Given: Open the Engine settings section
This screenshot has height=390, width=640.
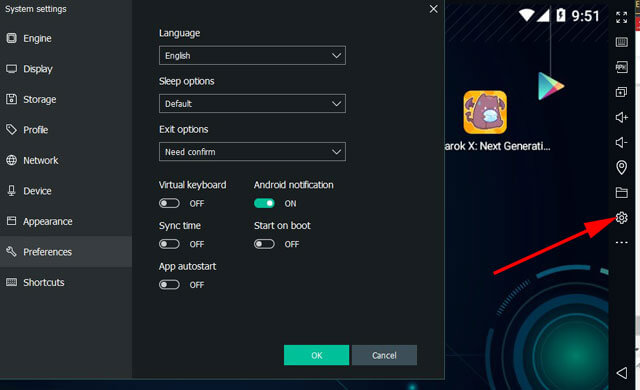Looking at the screenshot, I should 65,38.
